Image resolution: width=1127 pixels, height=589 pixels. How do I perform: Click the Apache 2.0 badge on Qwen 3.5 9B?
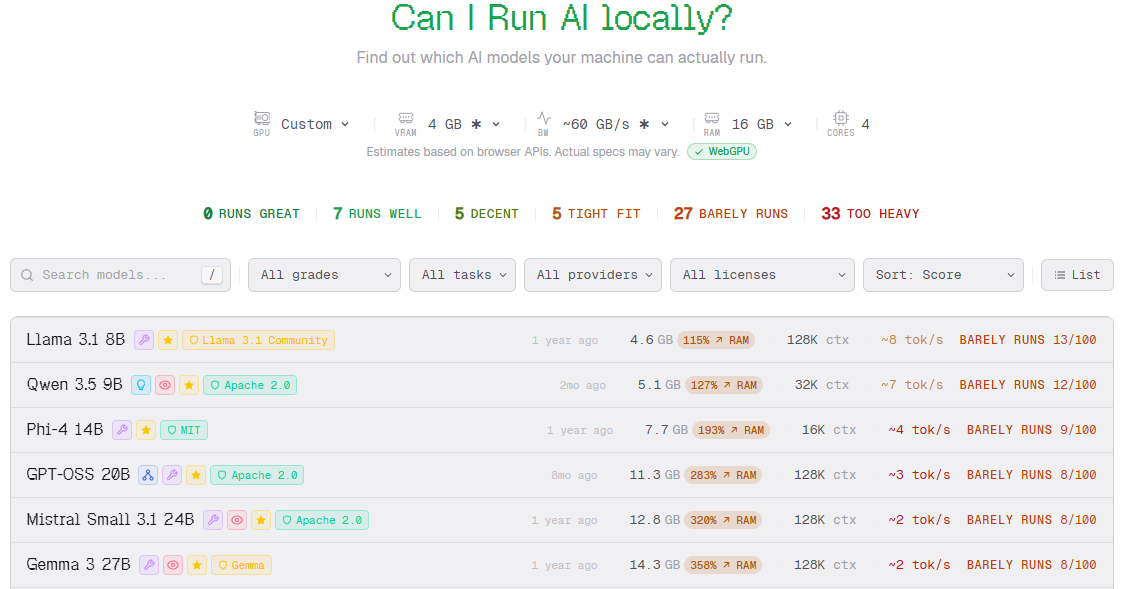tap(250, 385)
